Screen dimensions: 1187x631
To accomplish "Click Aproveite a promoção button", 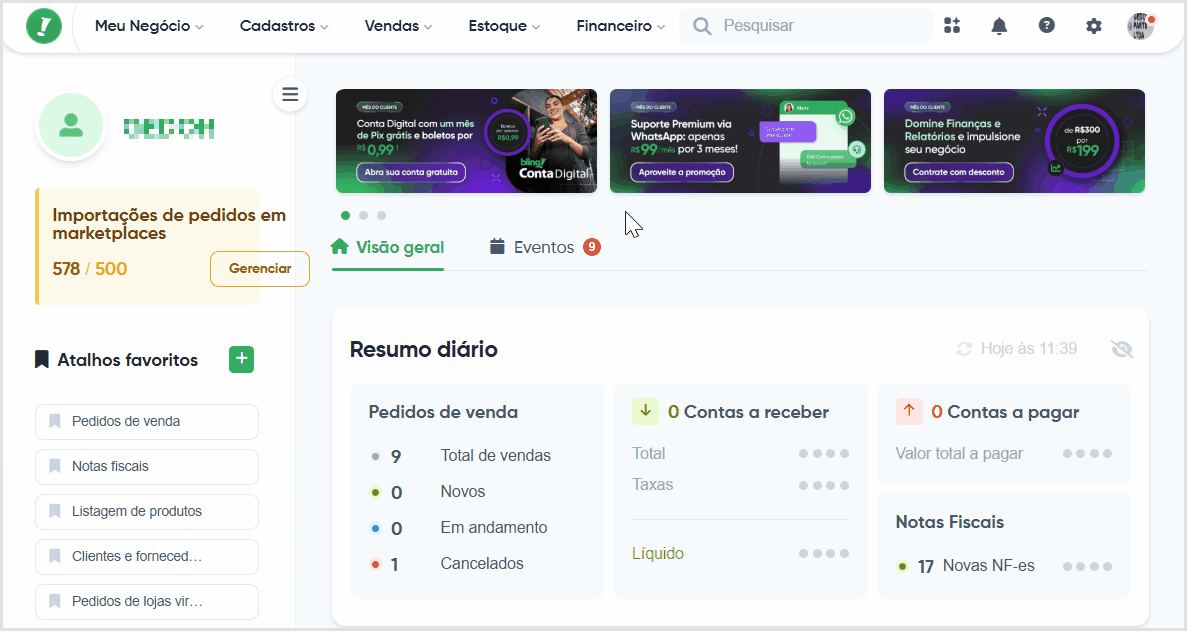I will tap(682, 173).
